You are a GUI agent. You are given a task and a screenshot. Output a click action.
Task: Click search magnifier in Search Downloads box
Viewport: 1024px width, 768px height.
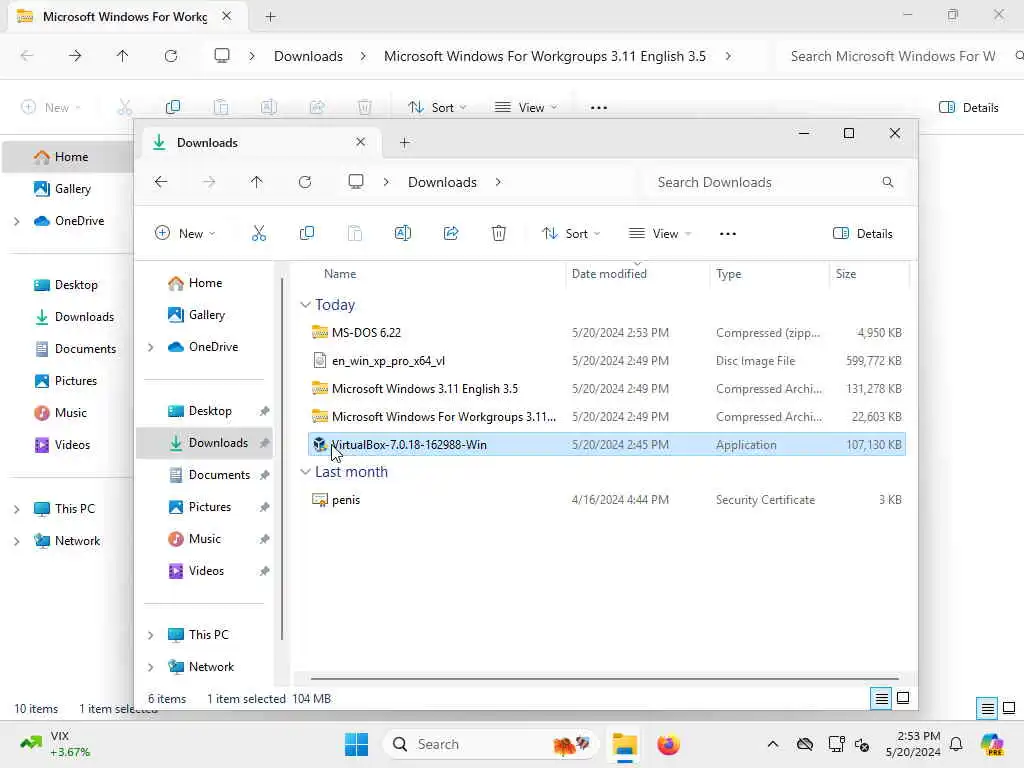pos(888,182)
